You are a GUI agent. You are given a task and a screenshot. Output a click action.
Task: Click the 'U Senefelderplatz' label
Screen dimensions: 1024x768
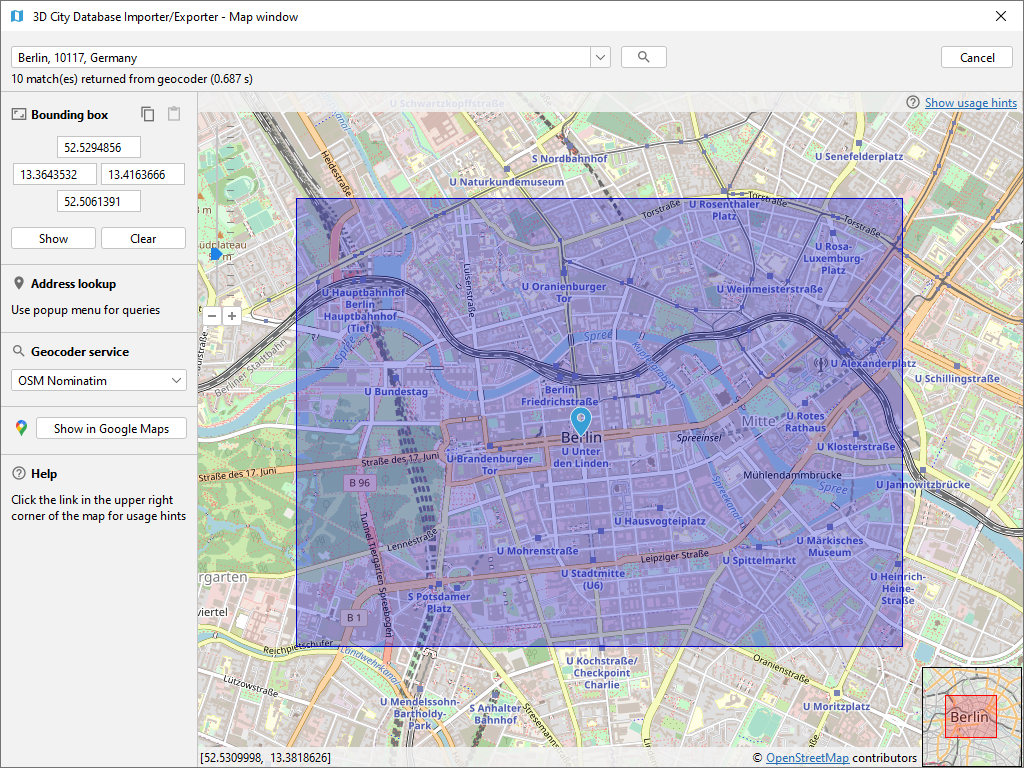pos(859,156)
